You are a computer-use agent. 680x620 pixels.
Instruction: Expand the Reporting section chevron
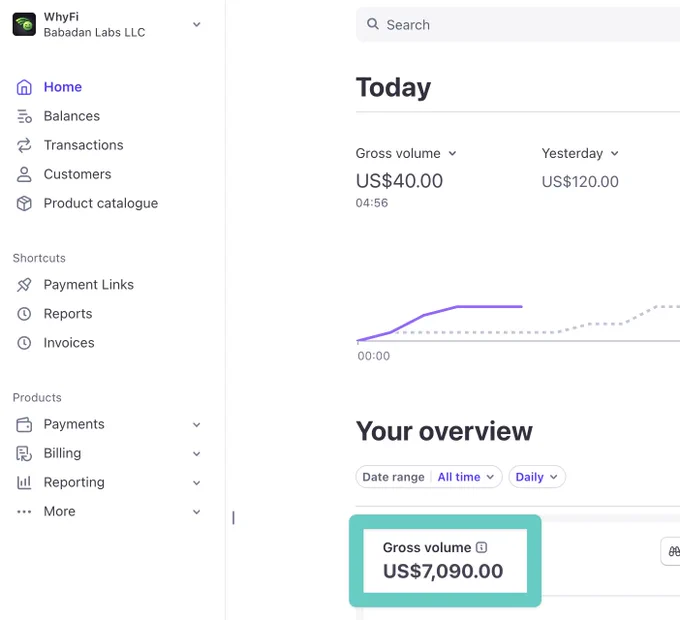pyautogui.click(x=196, y=483)
